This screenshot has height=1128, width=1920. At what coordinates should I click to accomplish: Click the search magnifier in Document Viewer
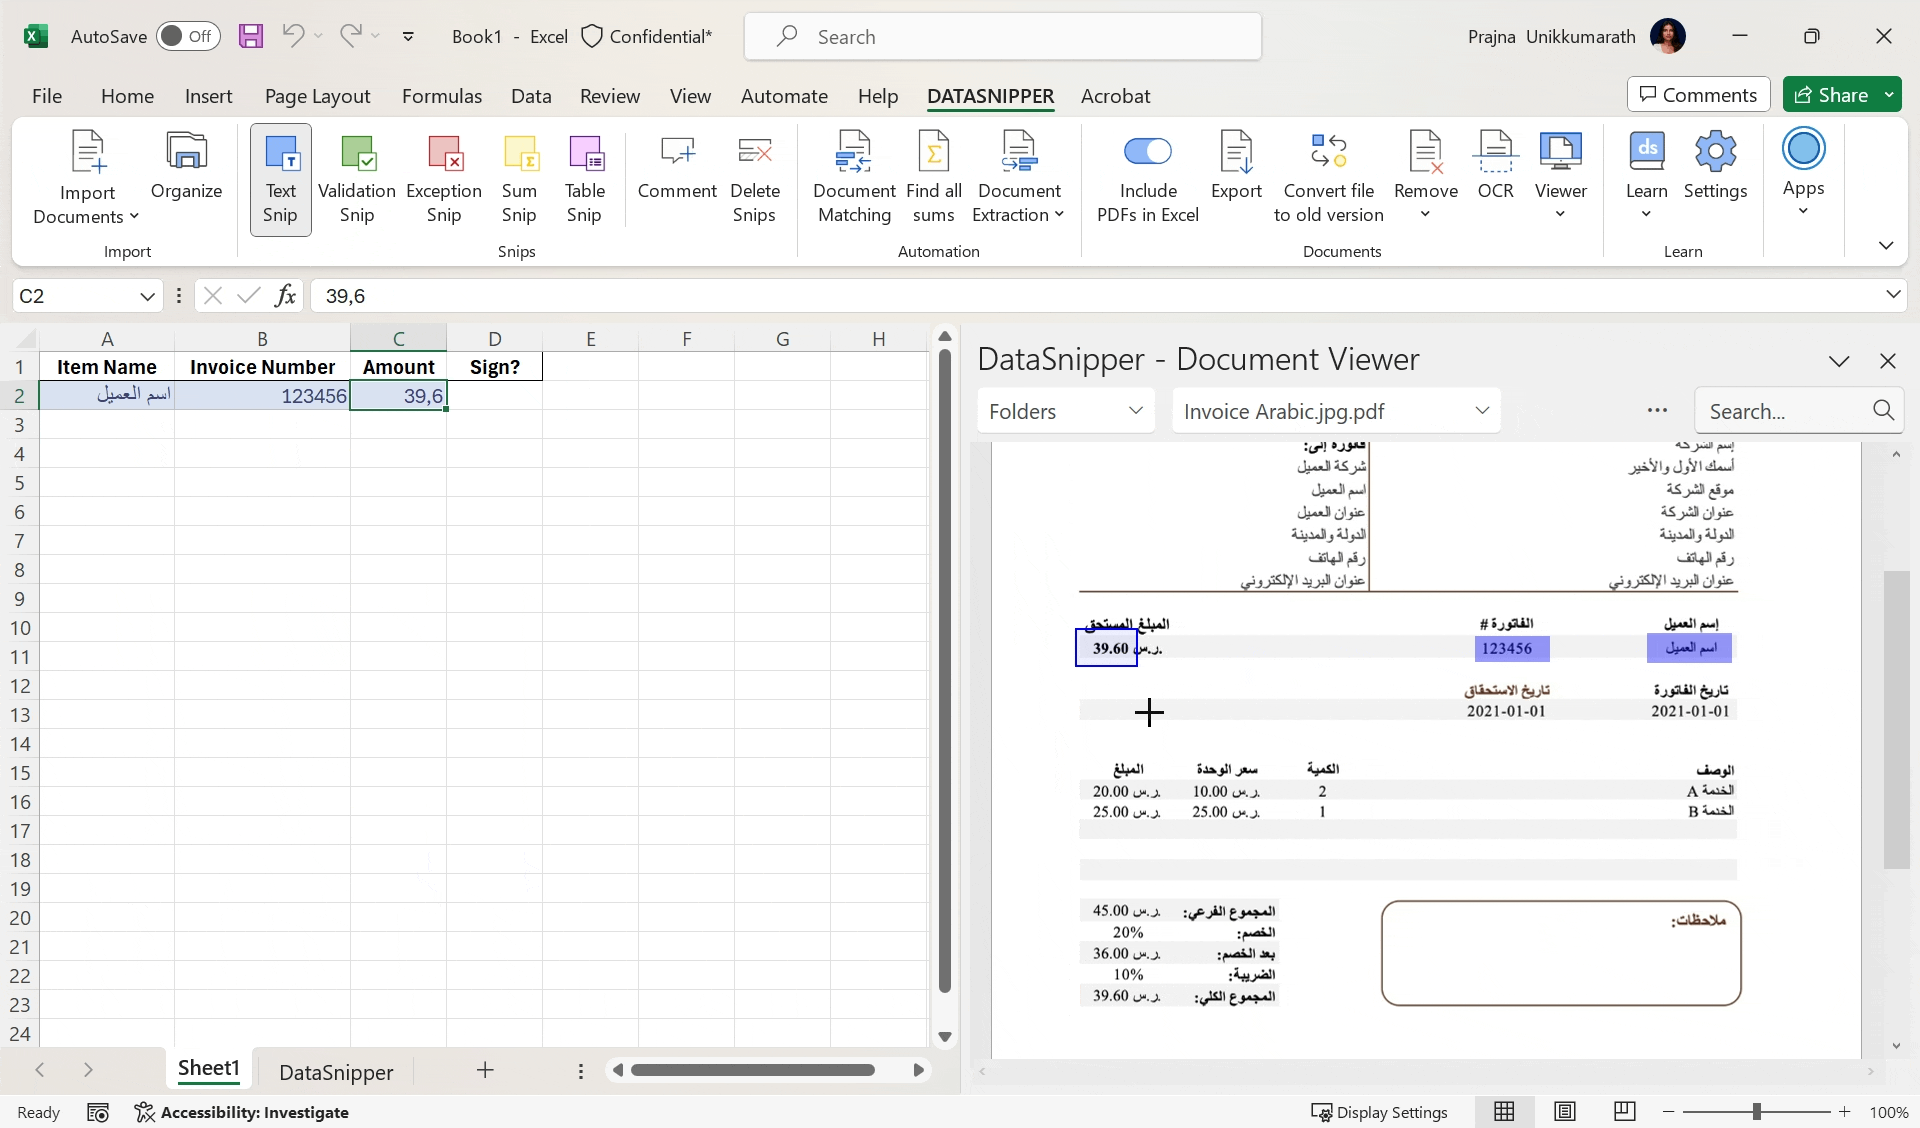point(1883,410)
